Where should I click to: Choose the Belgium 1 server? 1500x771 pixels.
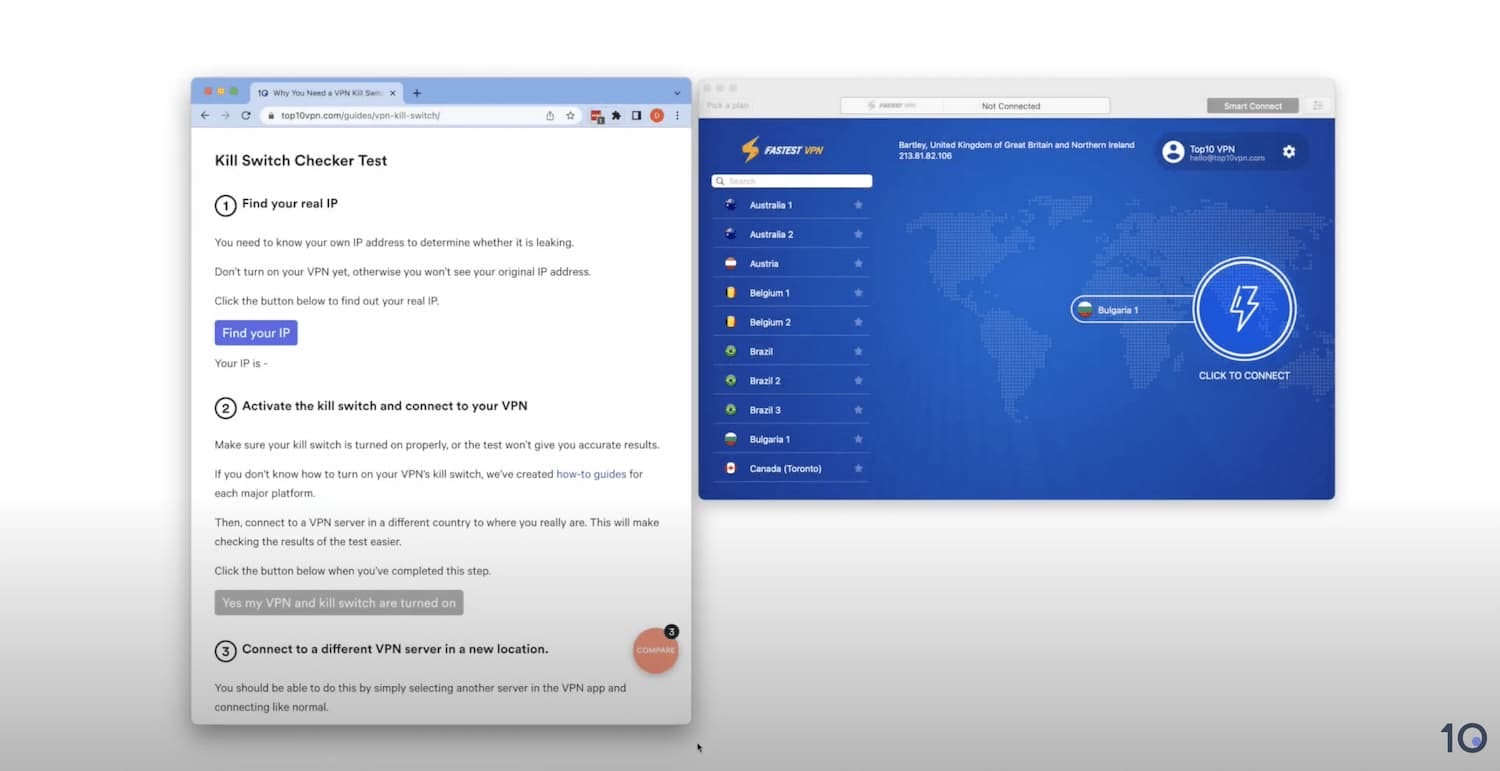(791, 293)
